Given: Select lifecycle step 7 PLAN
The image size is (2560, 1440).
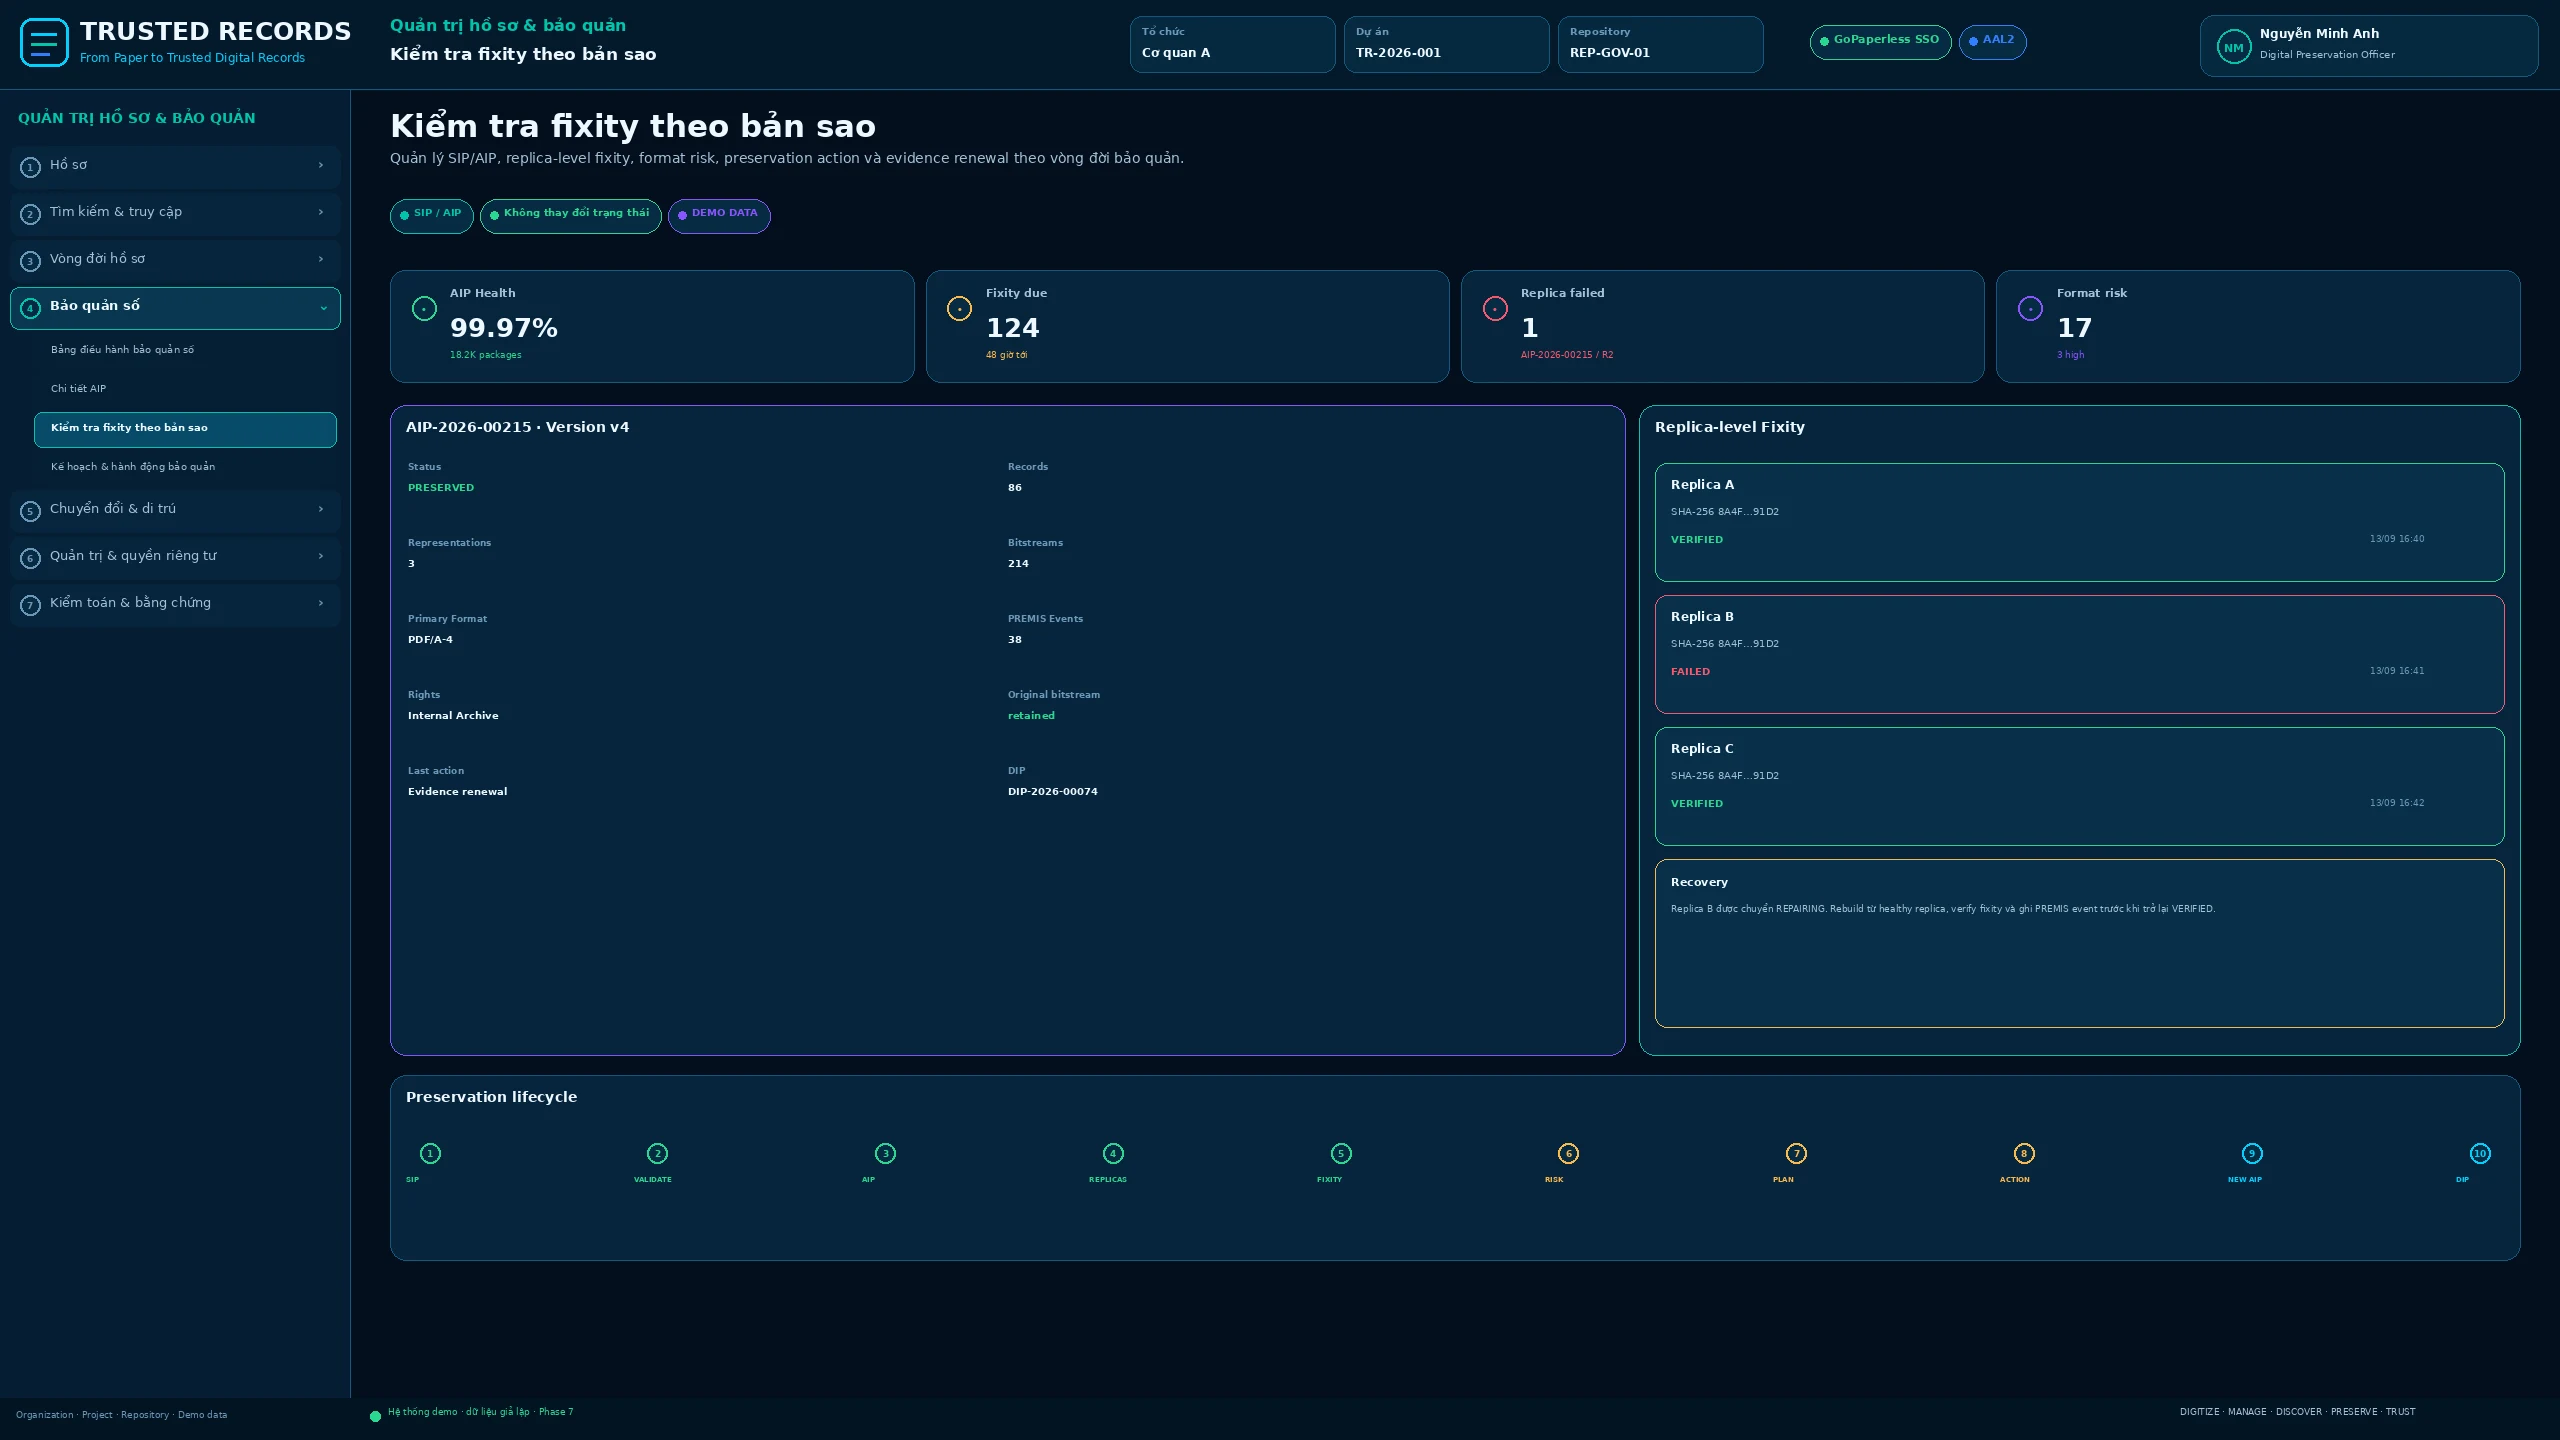Looking at the screenshot, I should 1796,1154.
